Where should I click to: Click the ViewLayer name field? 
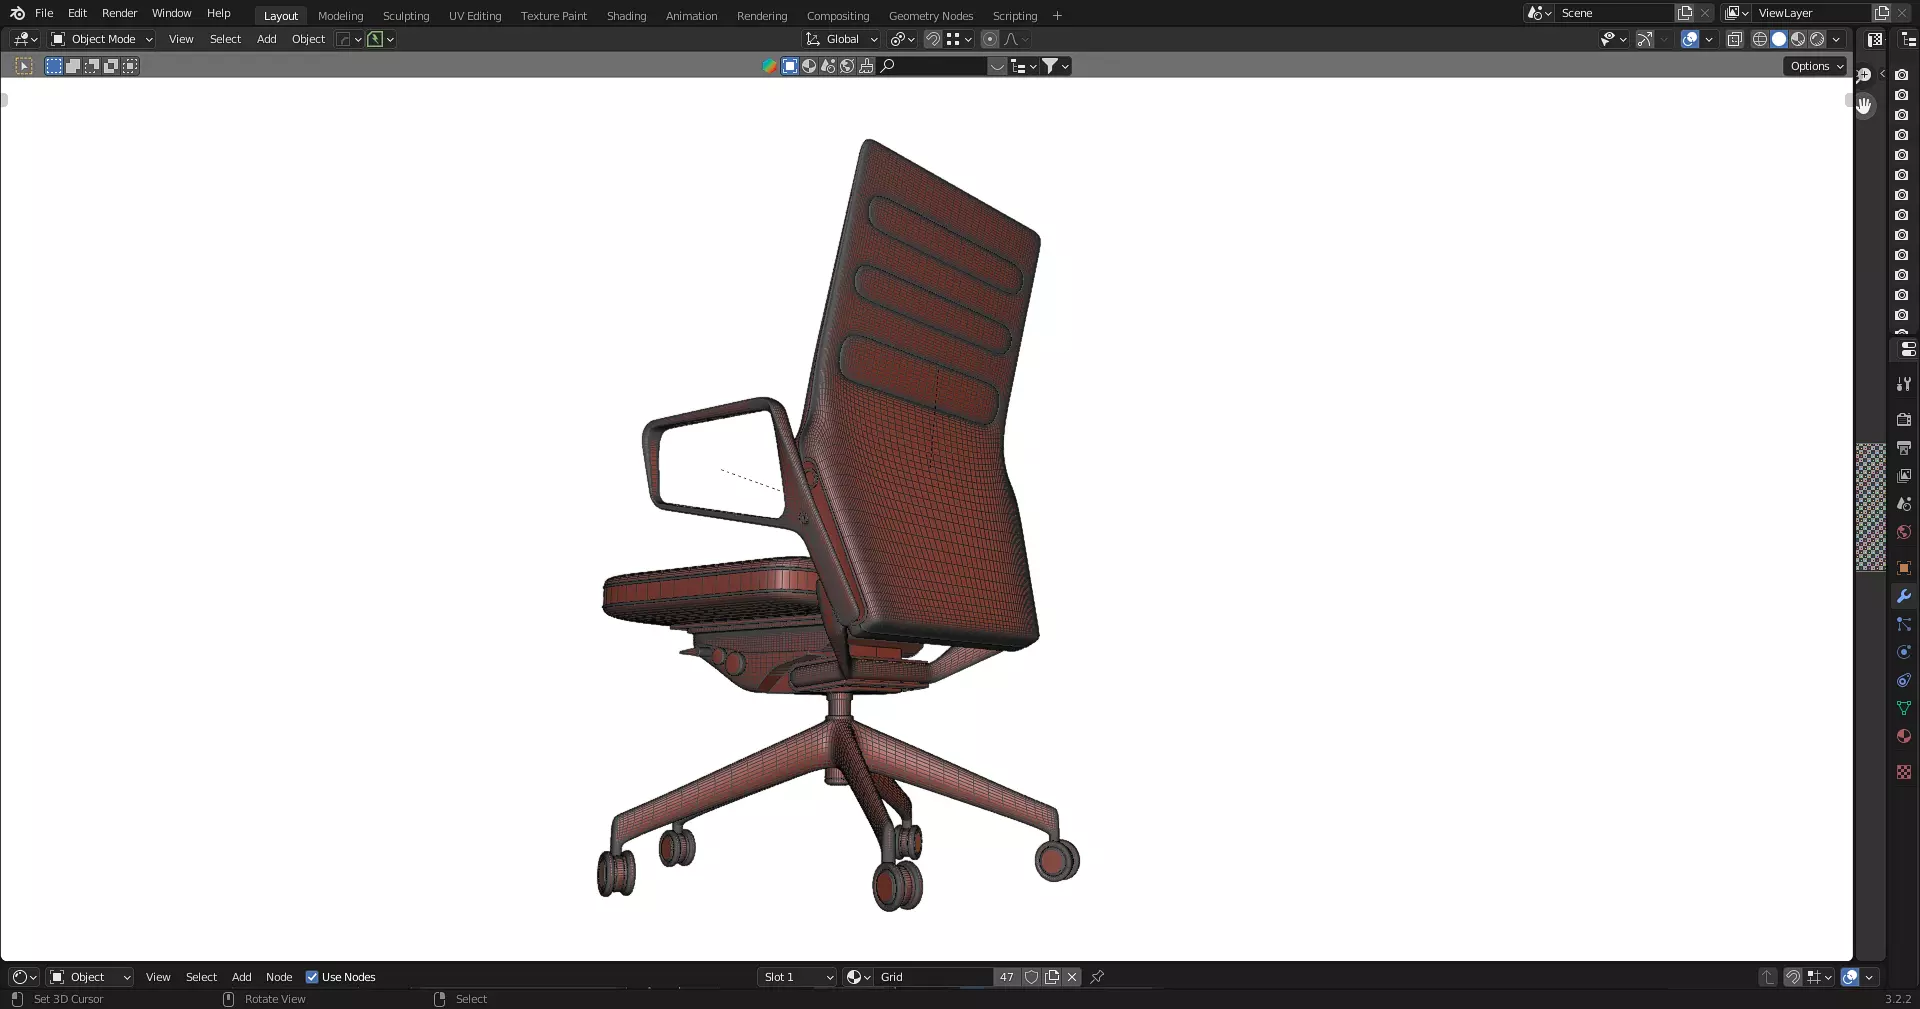[x=1812, y=13]
